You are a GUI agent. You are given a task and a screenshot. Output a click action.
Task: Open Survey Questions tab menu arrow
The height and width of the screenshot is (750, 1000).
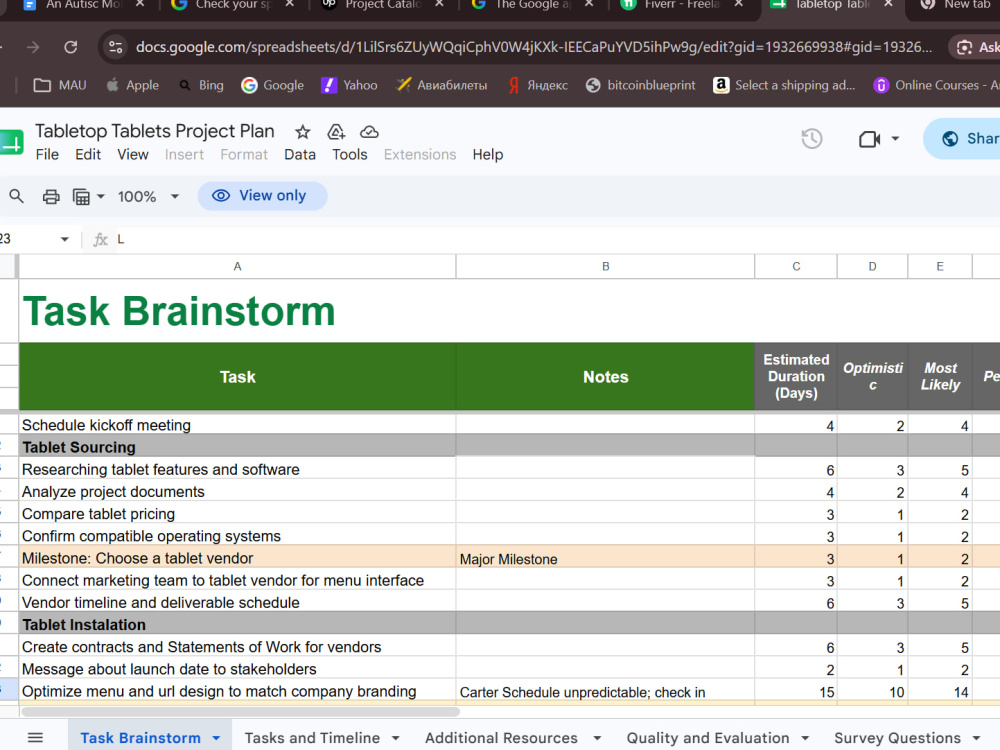pos(976,738)
